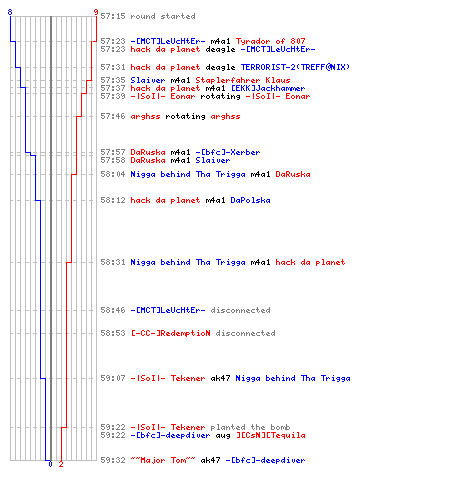Click 'planted the bomb' event at 59:22
The image size is (450, 500).
[x=250, y=427]
